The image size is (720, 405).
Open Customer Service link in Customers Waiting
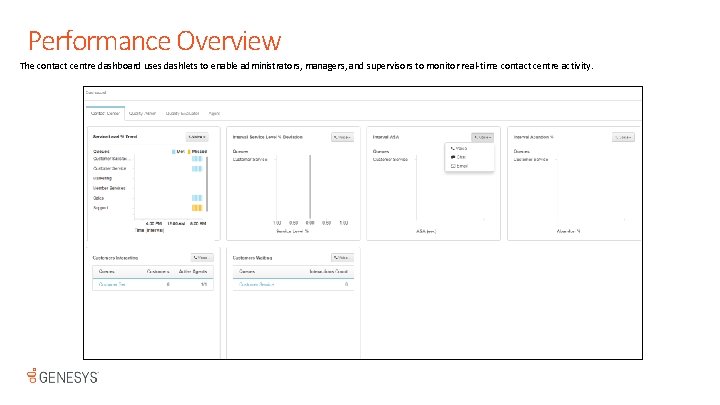pyautogui.click(x=256, y=284)
